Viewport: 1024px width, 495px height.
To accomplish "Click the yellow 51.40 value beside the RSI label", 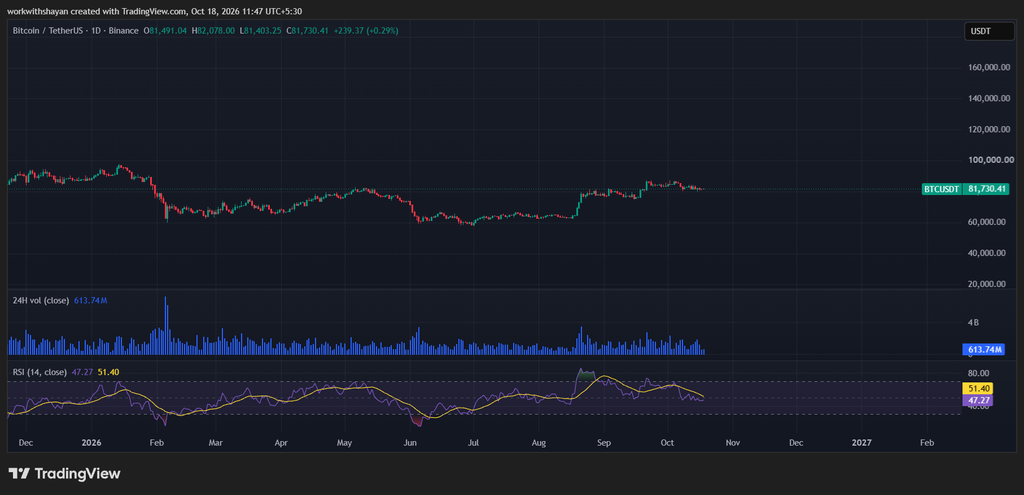I will 108,372.
